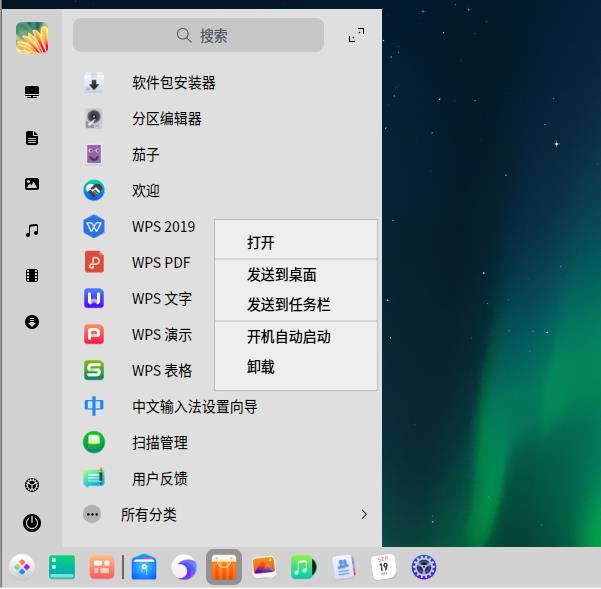Toggle launcher fullscreen mode icon
The height and width of the screenshot is (589, 601).
click(x=356, y=35)
